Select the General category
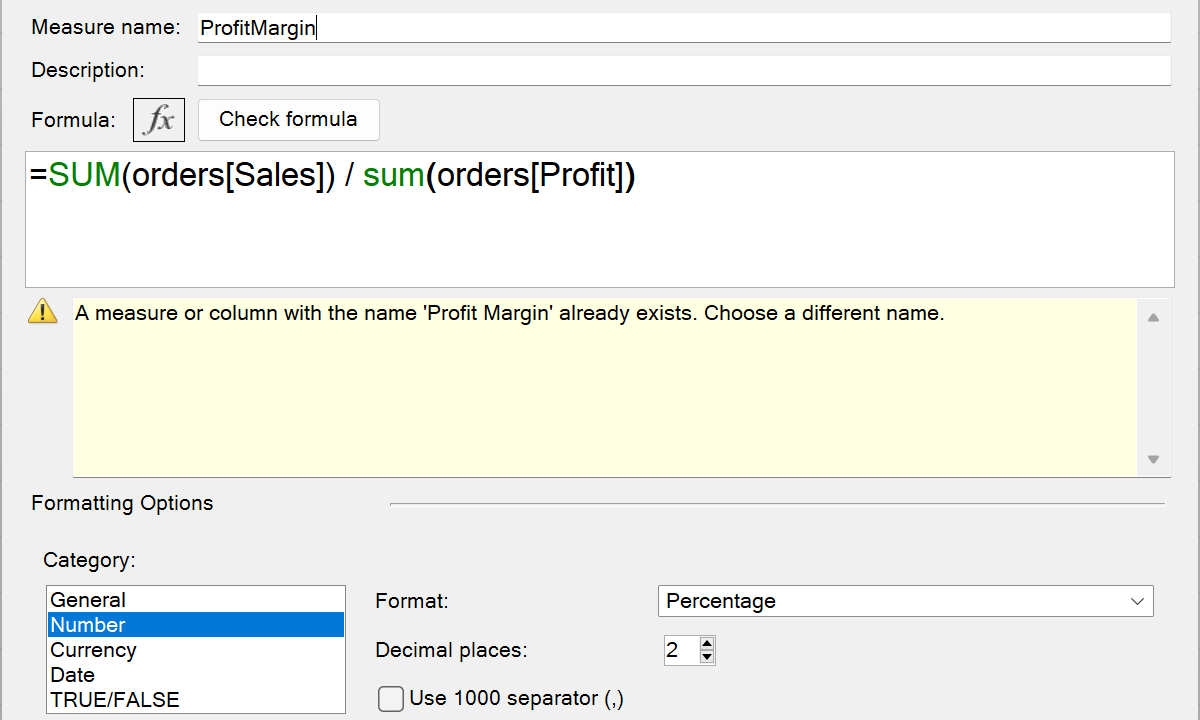1200x720 pixels. click(x=88, y=600)
